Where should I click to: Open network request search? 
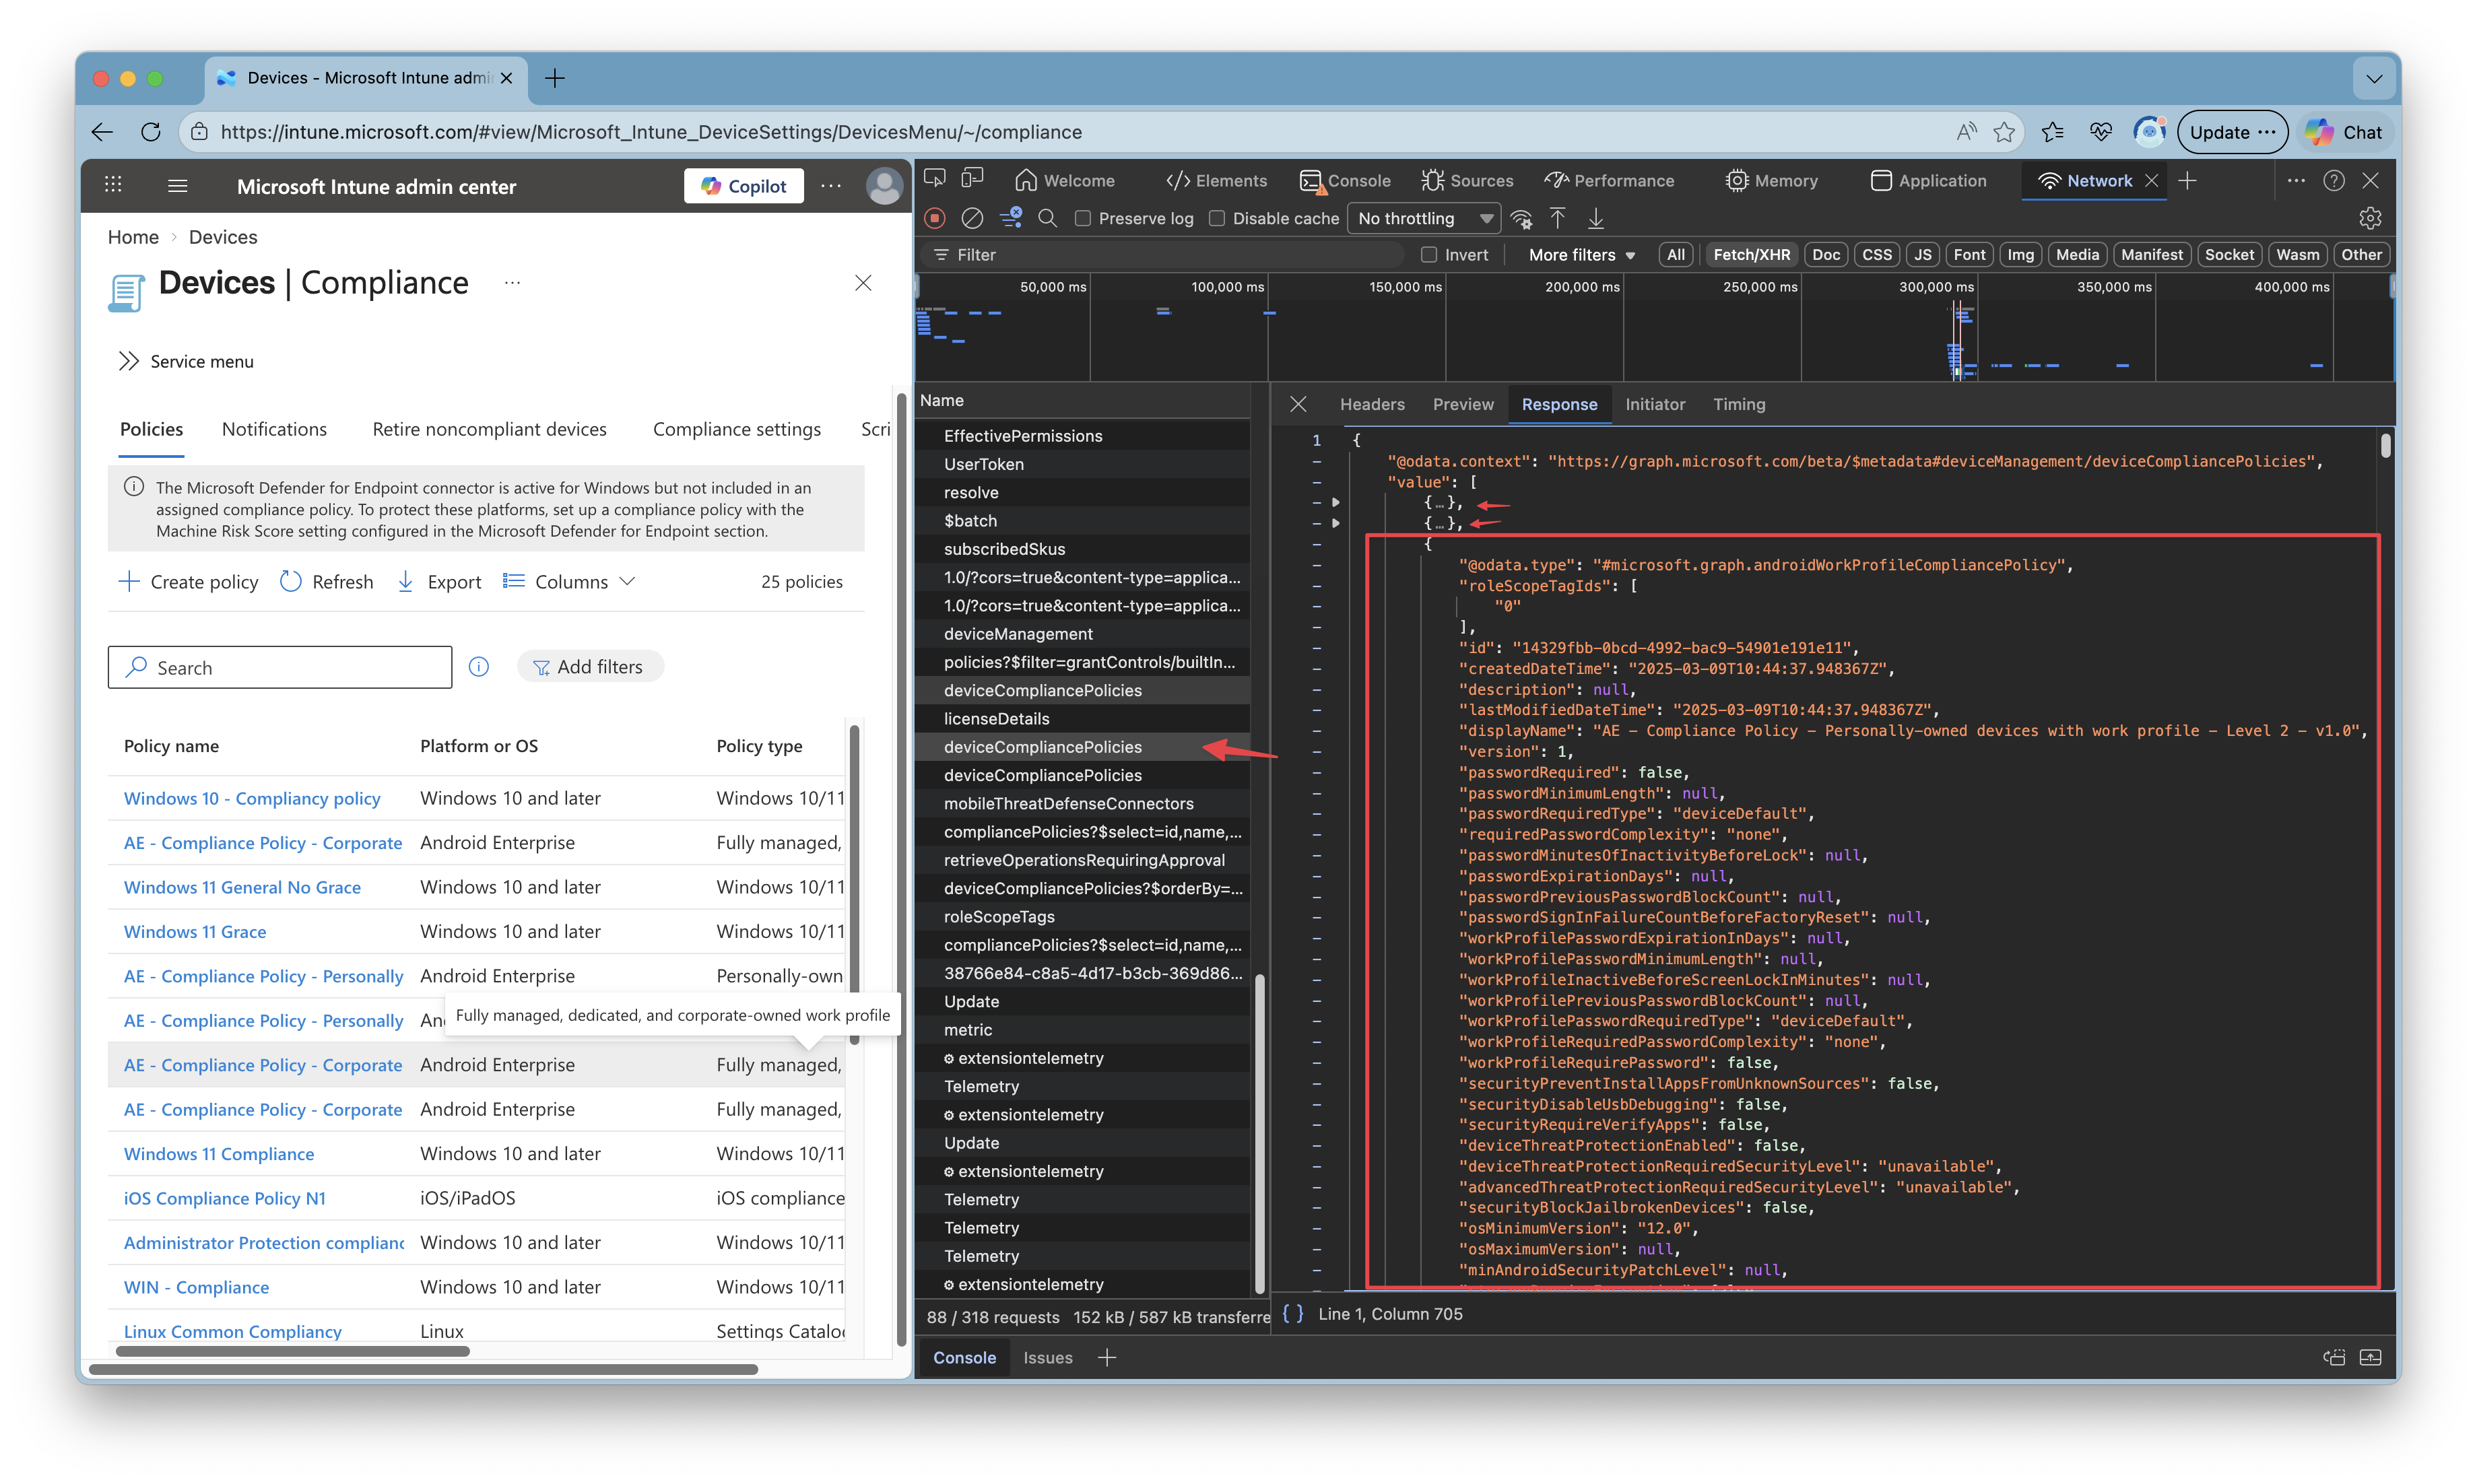[1047, 218]
